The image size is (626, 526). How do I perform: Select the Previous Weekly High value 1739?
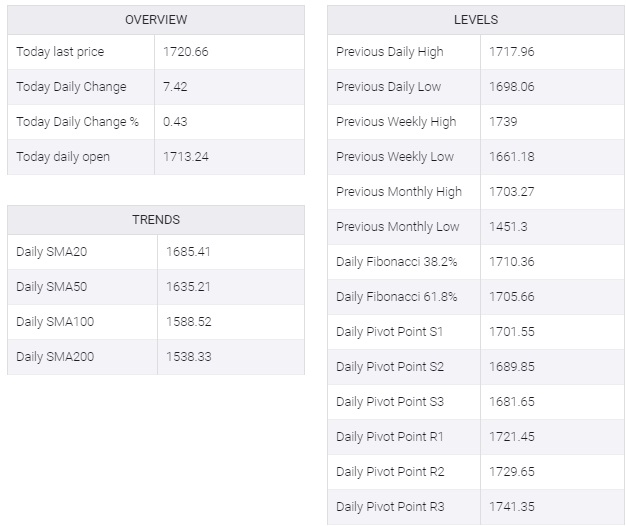505,122
